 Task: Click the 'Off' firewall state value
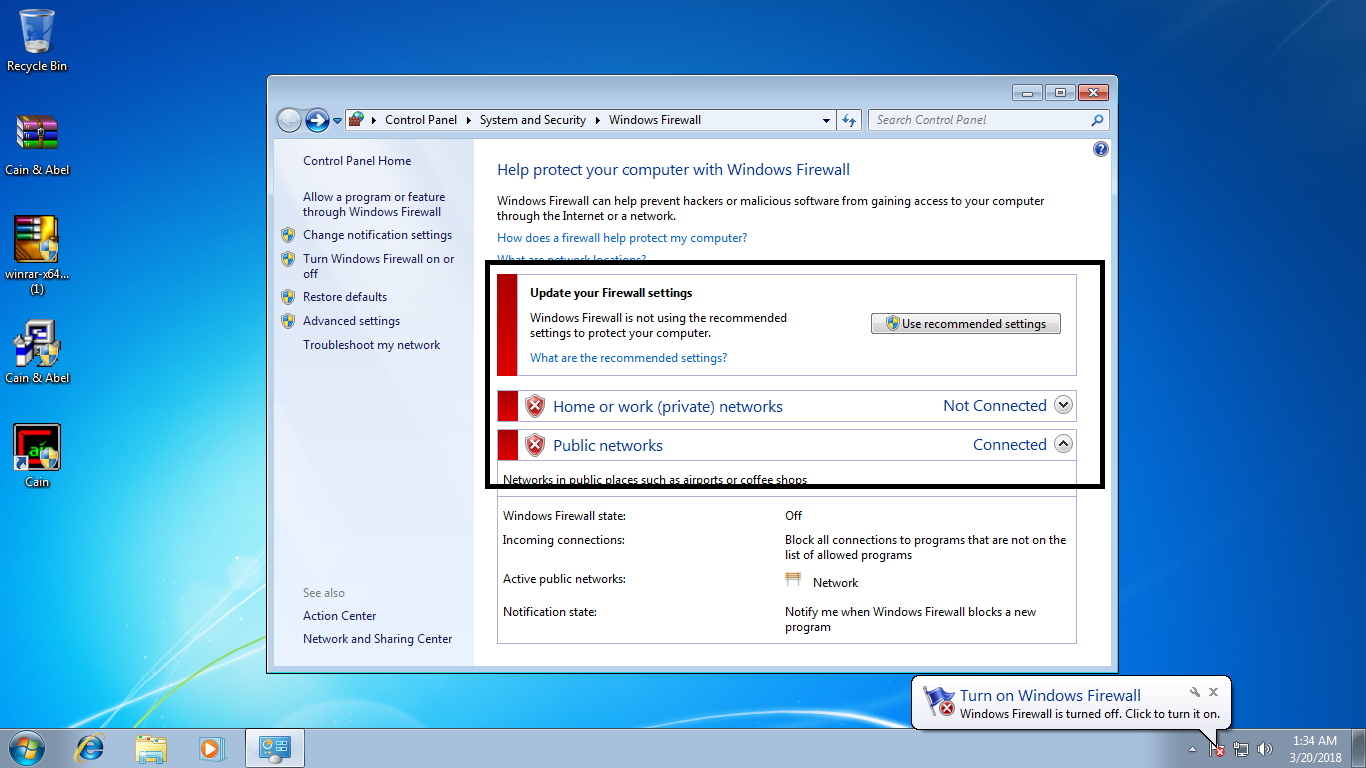point(793,516)
